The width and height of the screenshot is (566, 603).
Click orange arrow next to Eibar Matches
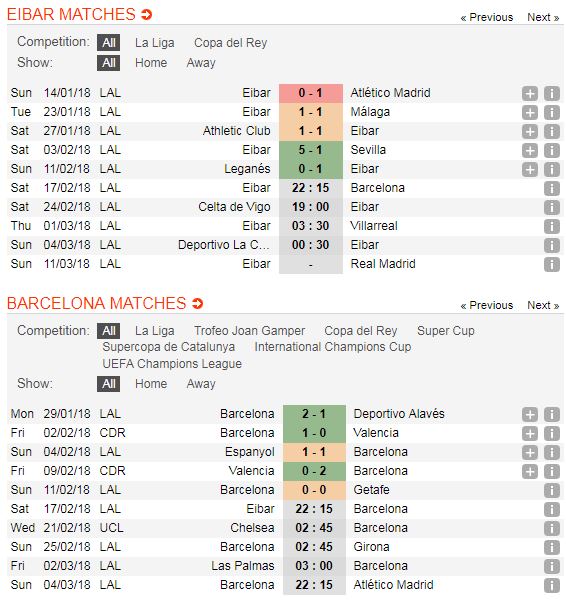(x=146, y=15)
